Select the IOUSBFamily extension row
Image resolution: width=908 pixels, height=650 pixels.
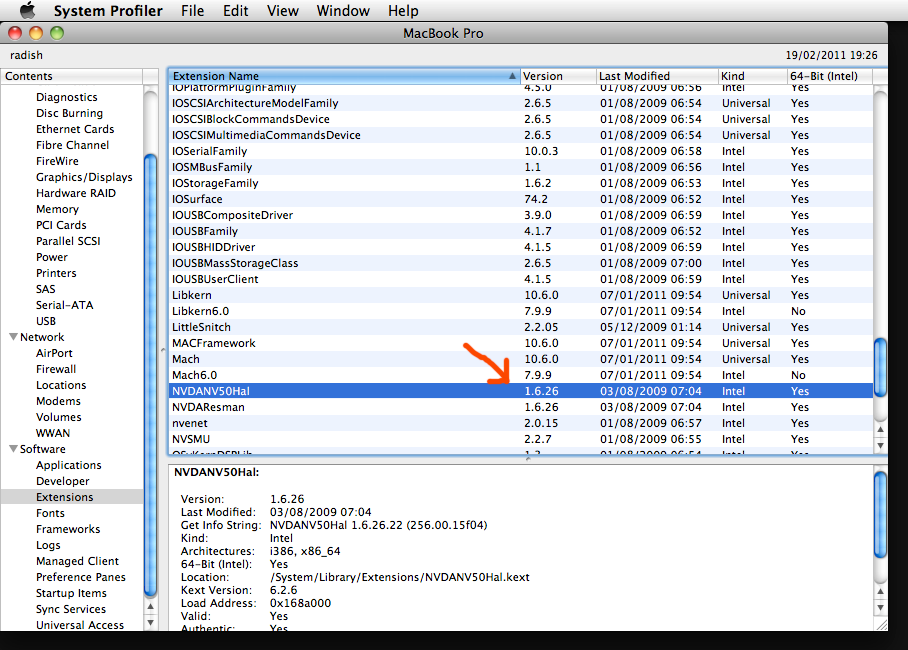521,231
